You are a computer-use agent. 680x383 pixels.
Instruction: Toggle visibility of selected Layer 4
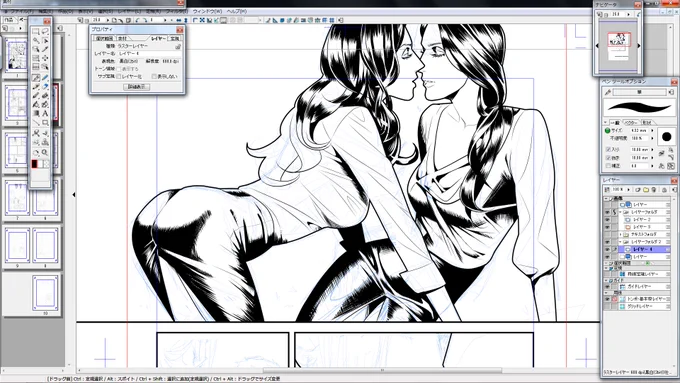click(607, 249)
